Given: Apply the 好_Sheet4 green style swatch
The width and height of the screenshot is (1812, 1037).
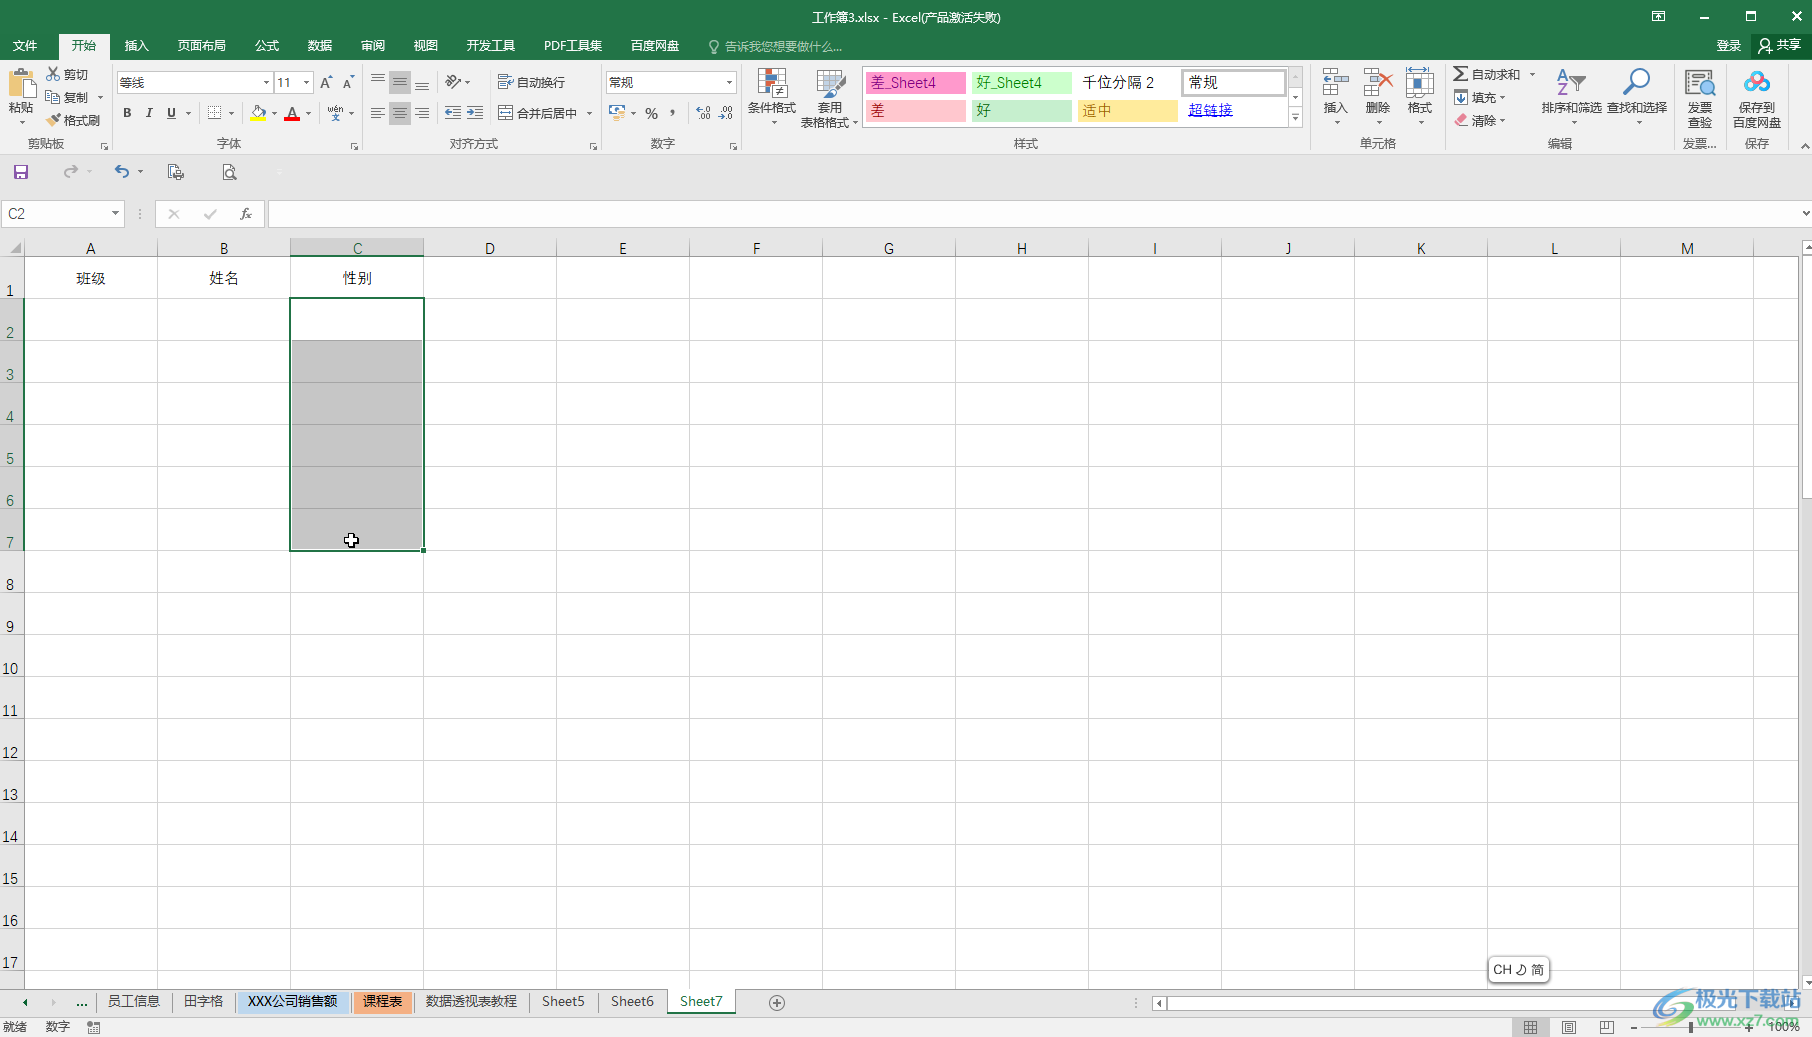Looking at the screenshot, I should coord(1022,82).
